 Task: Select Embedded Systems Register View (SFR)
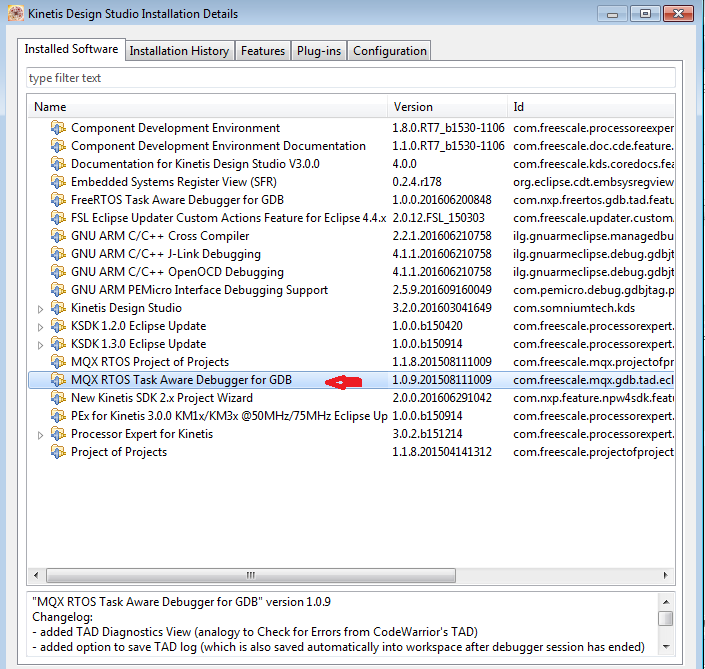click(x=351, y=182)
